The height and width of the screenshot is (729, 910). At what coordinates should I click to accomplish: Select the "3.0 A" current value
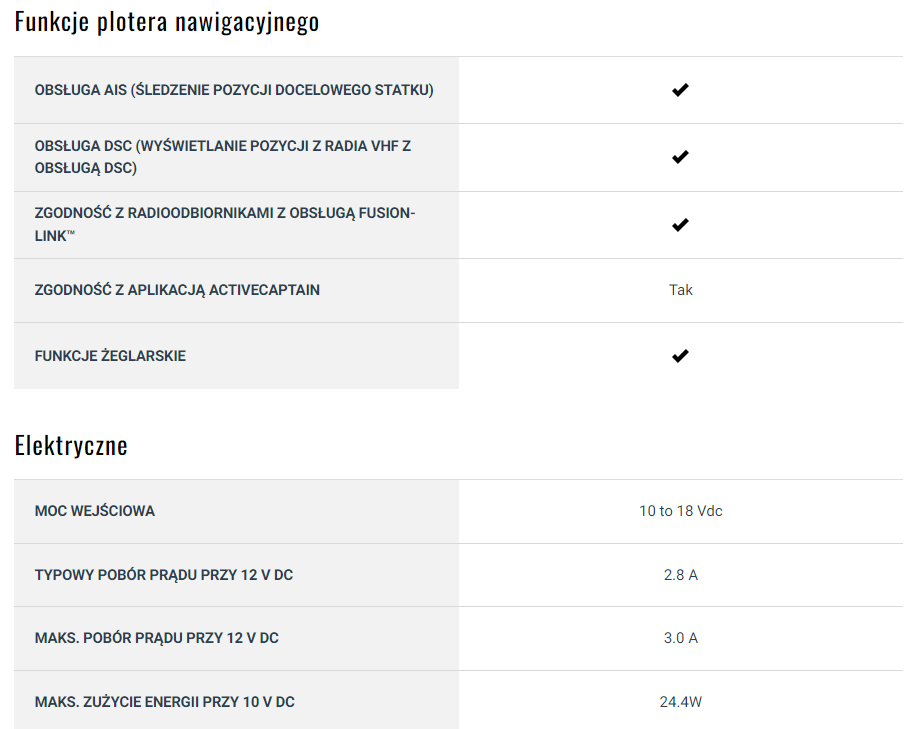681,638
